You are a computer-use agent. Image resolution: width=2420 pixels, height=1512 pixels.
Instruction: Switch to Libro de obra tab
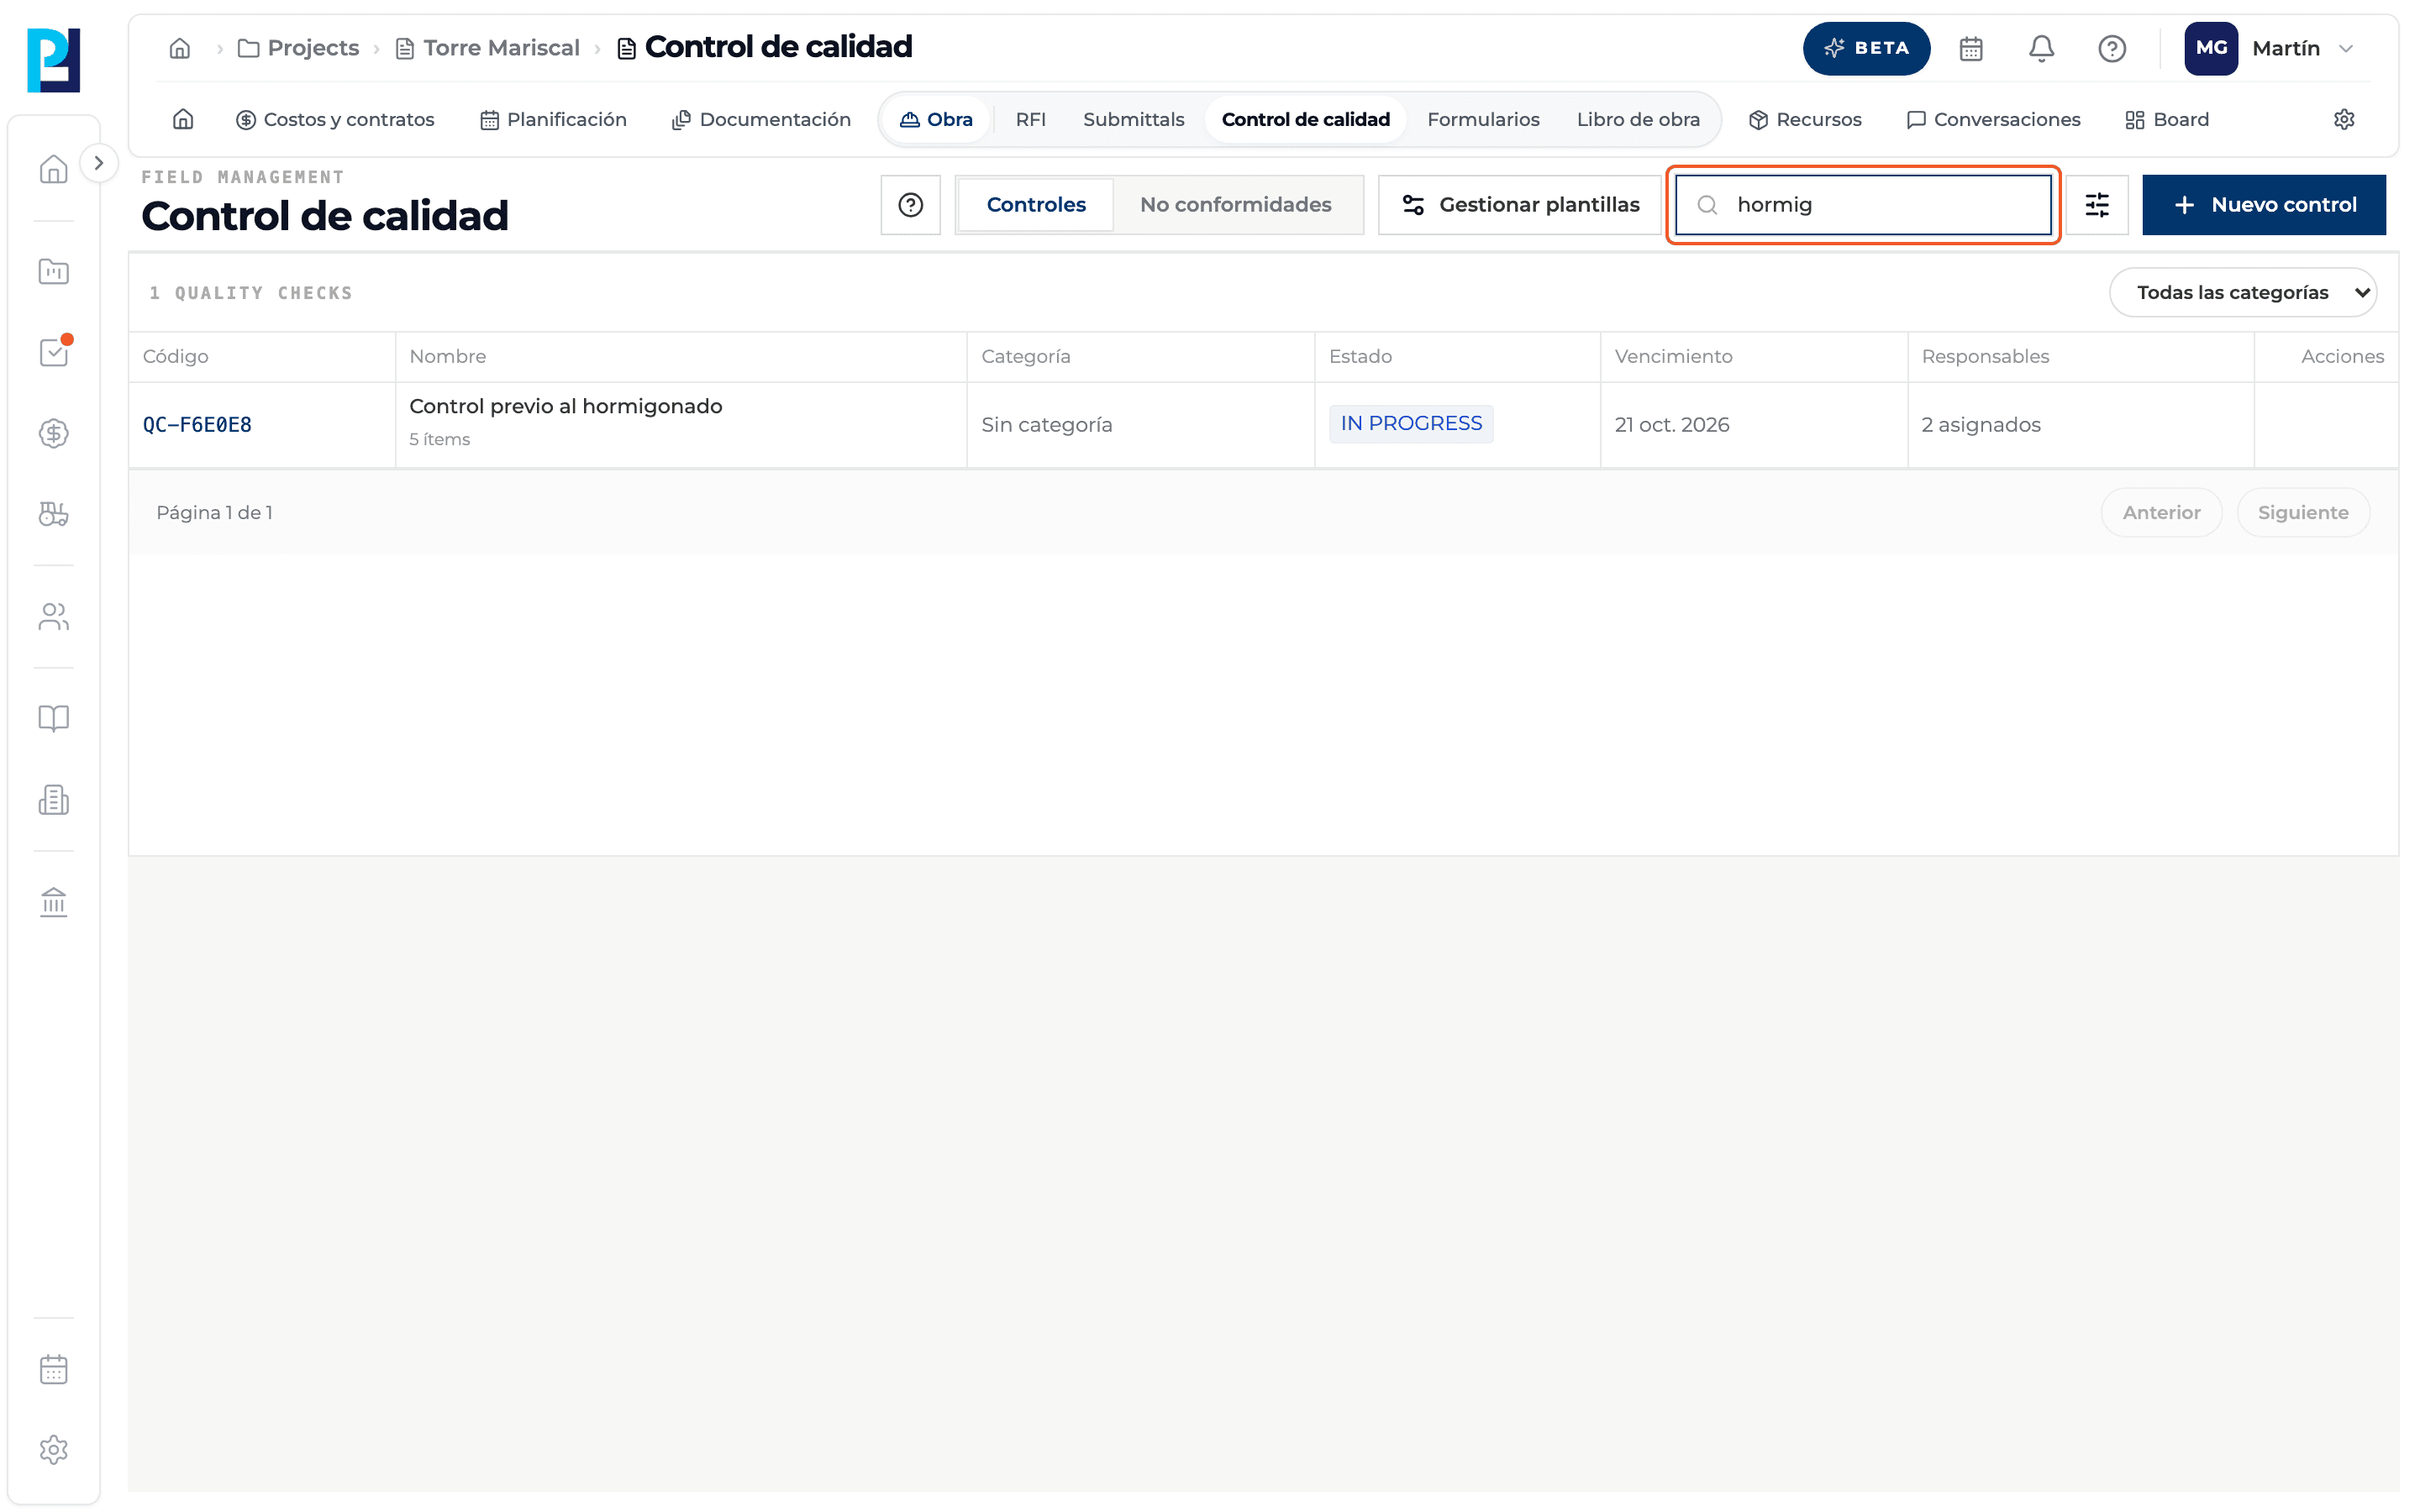click(x=1638, y=119)
